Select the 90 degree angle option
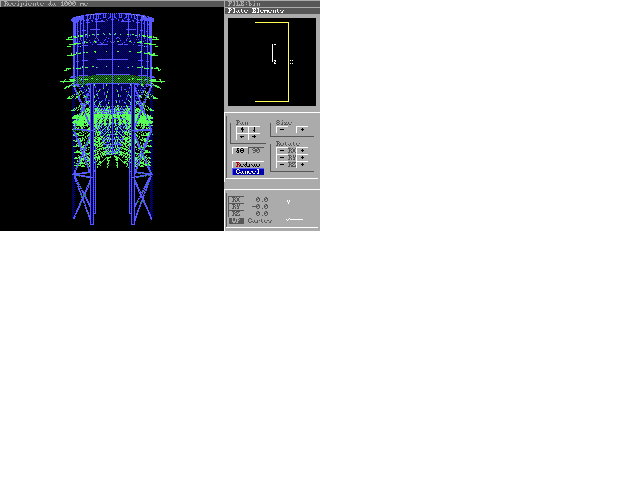Screen dimensions: 640x480 point(256,151)
